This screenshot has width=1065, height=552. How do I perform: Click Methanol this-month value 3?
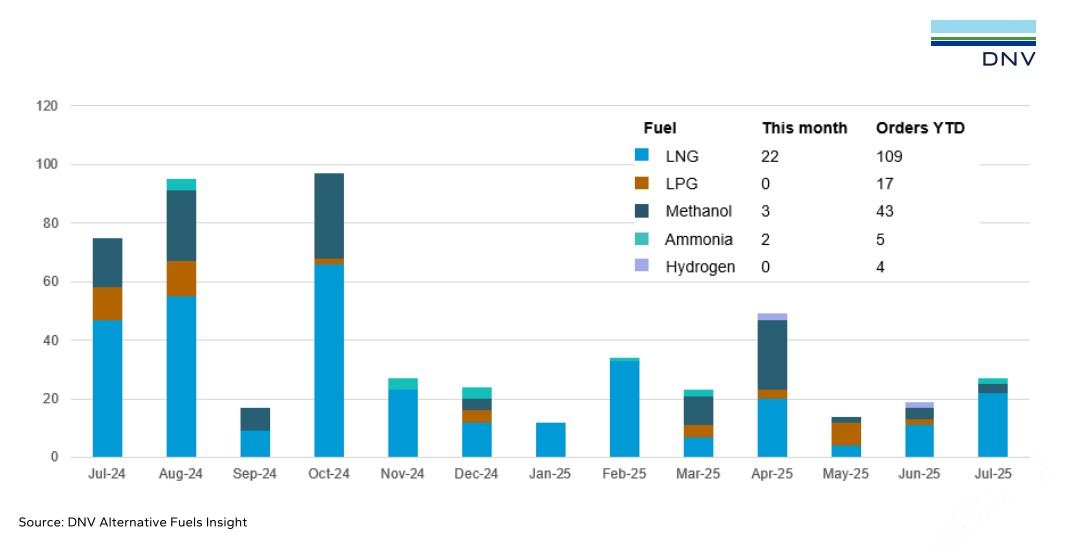click(765, 211)
